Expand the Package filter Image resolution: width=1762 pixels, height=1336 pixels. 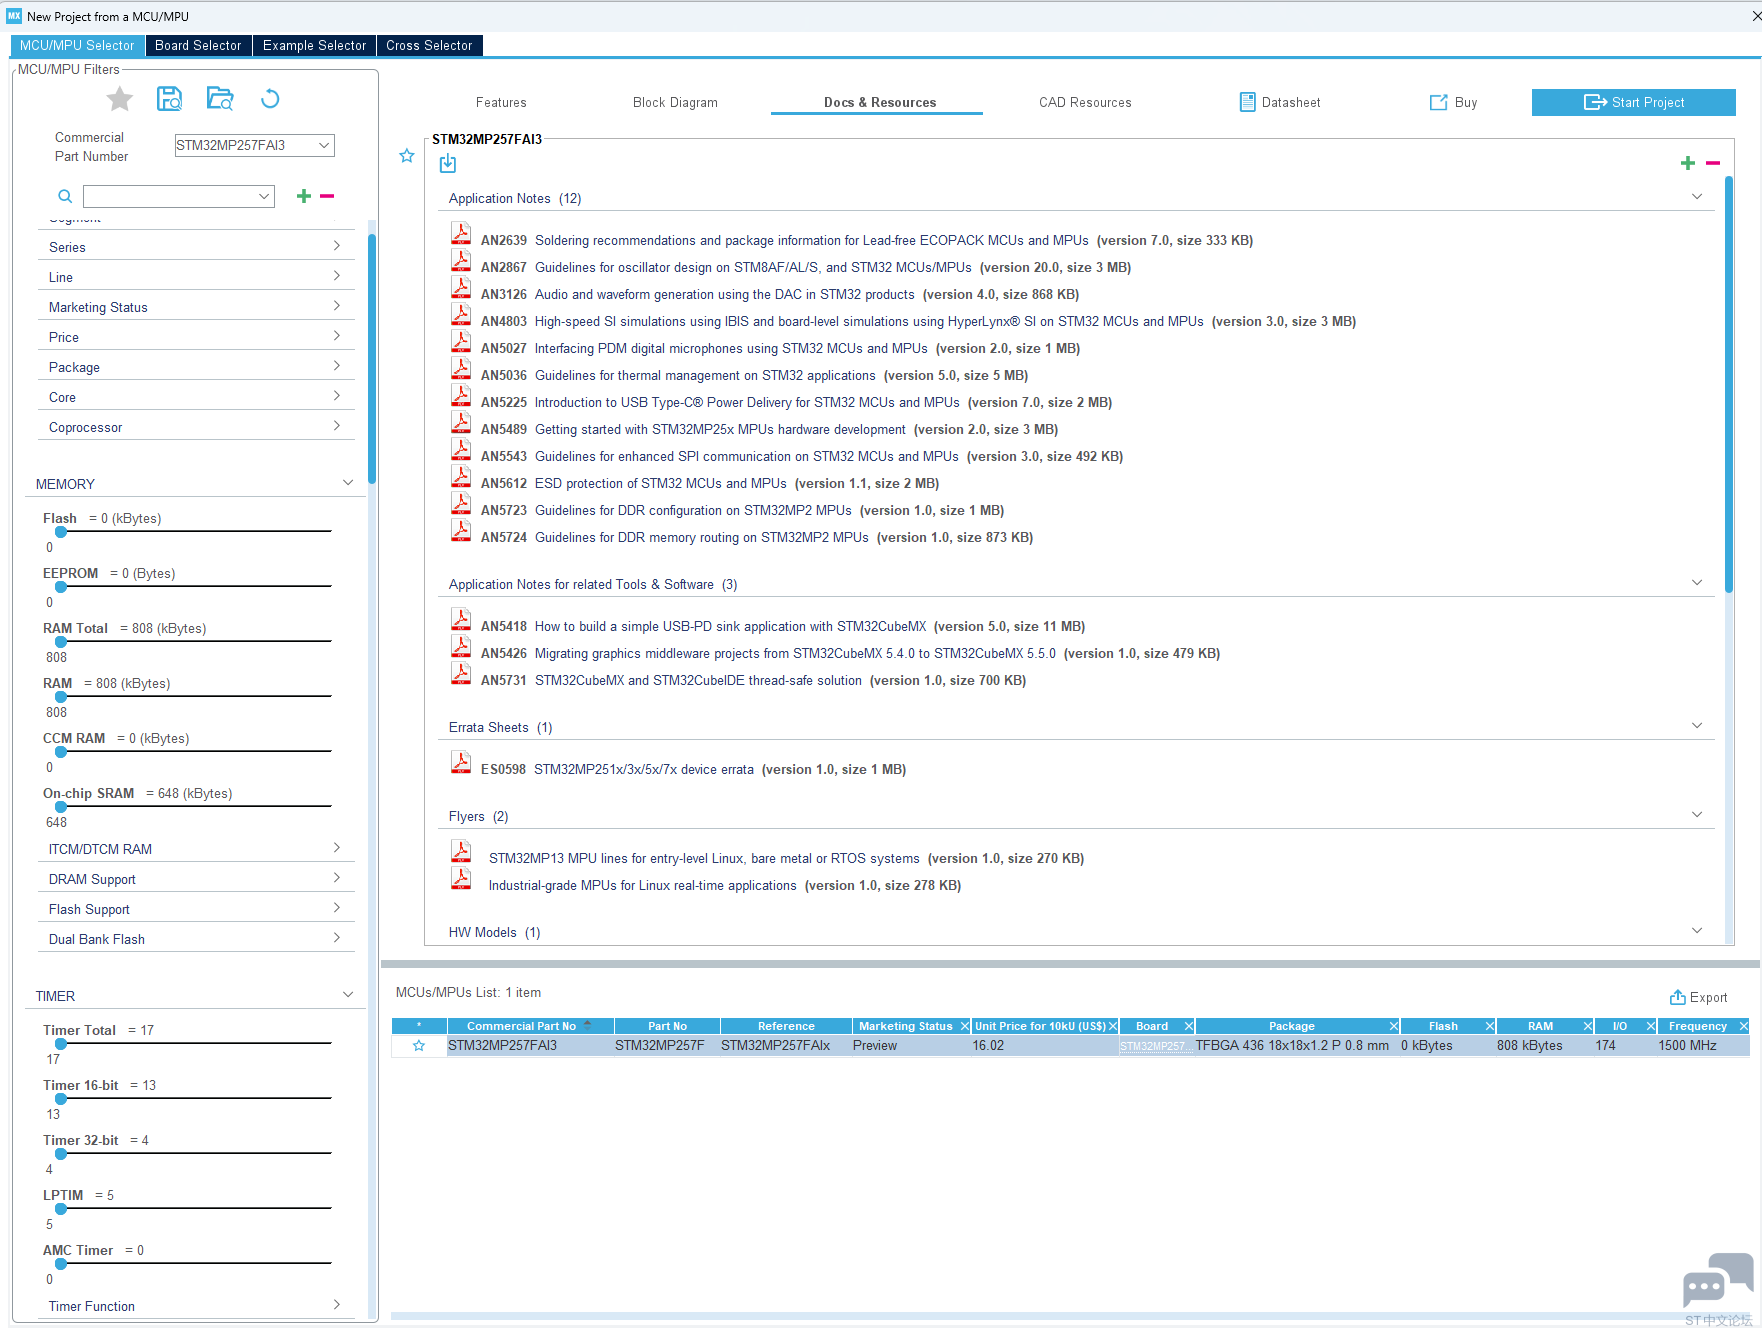[195, 367]
